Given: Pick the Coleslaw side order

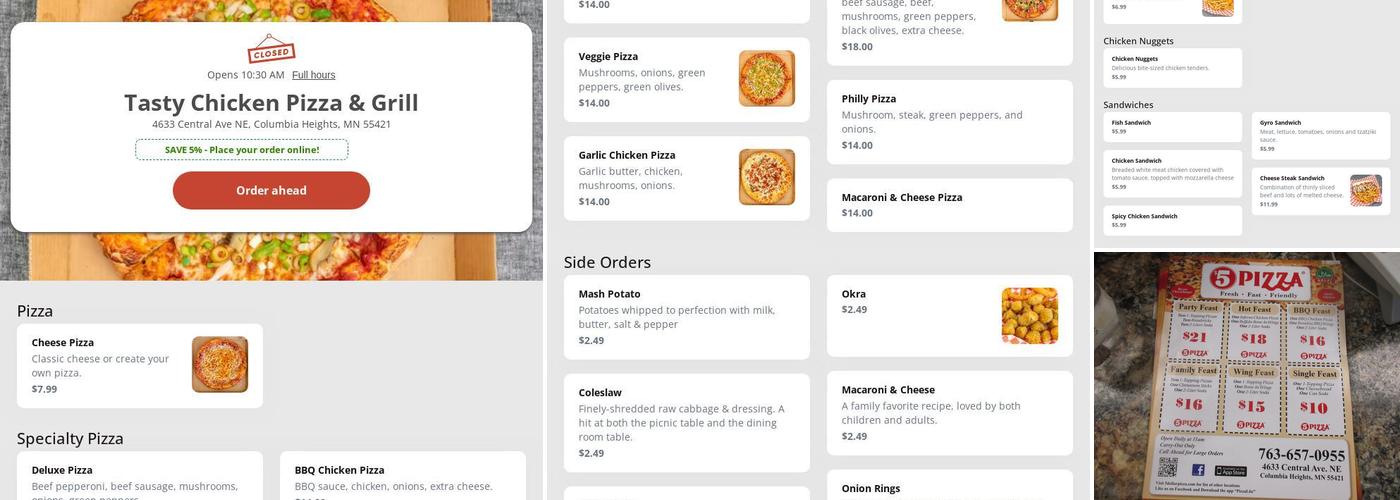Looking at the screenshot, I should 686,422.
